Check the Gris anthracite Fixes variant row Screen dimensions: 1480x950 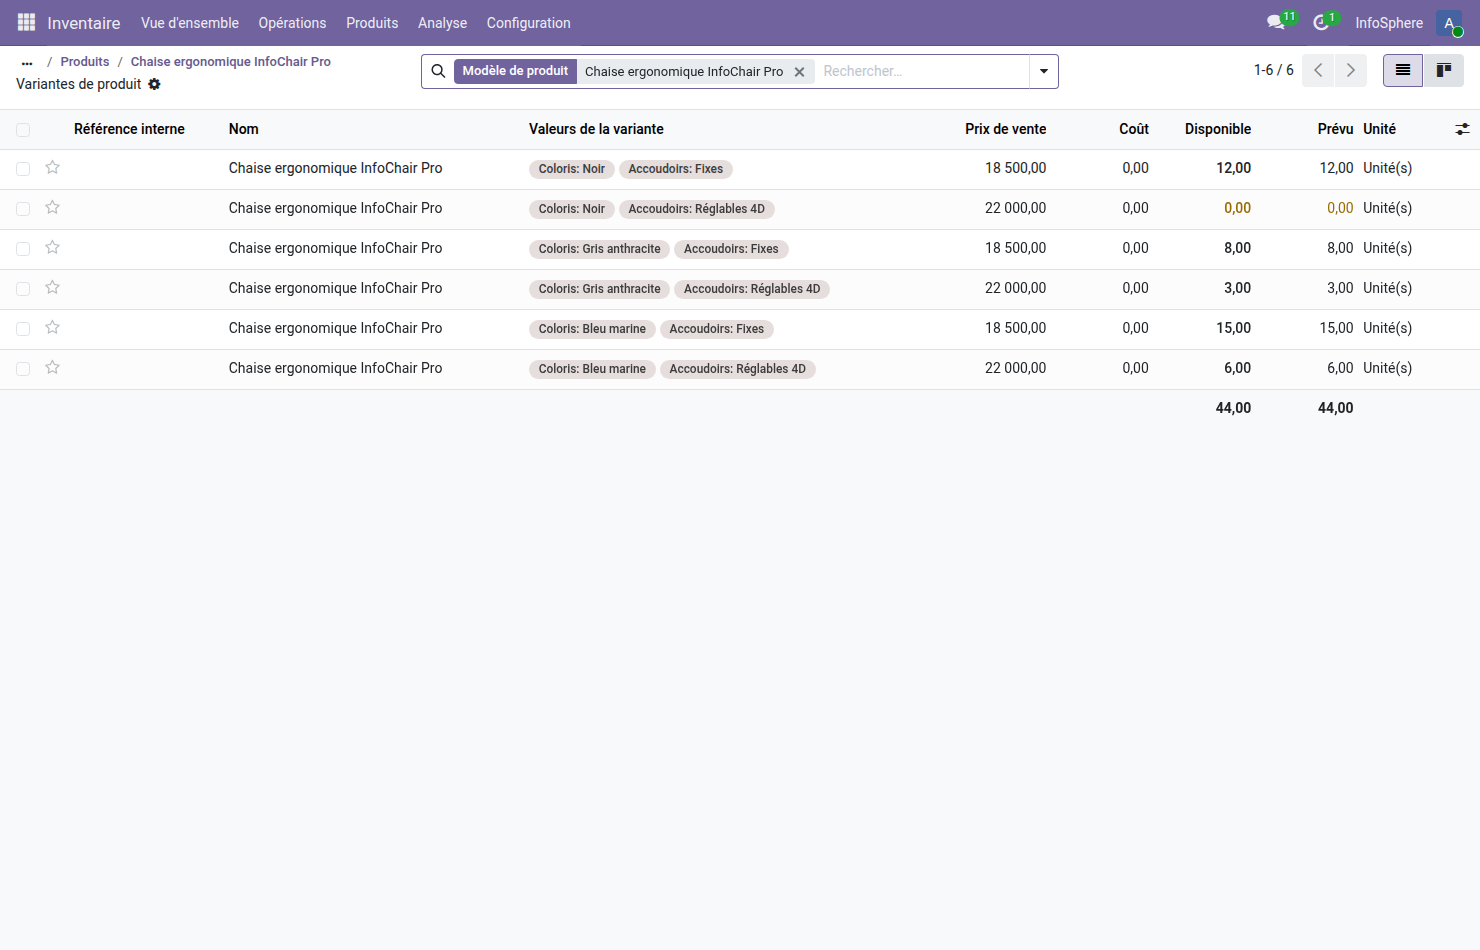coord(23,249)
